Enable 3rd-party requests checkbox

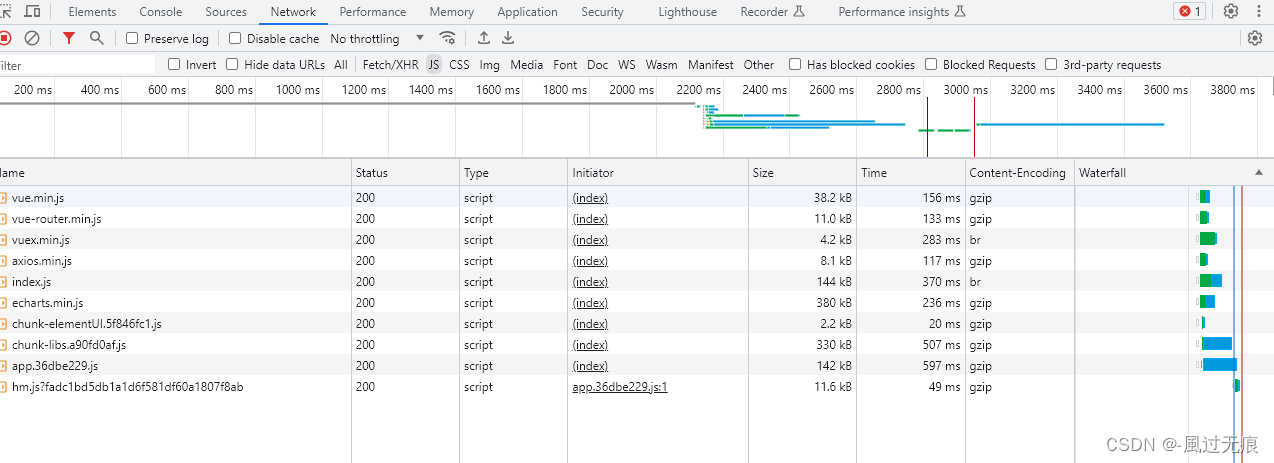1051,64
